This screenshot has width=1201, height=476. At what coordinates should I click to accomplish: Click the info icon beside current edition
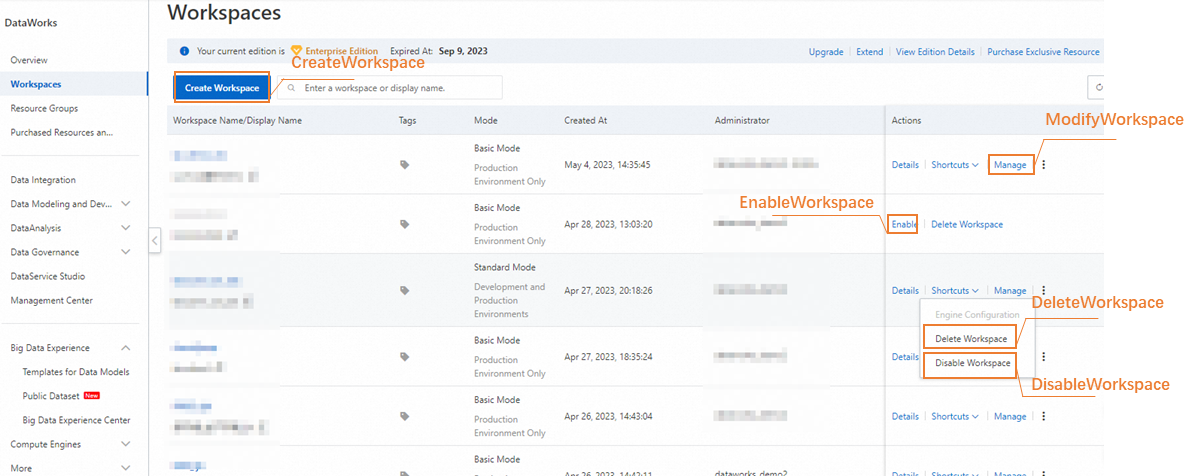point(184,51)
